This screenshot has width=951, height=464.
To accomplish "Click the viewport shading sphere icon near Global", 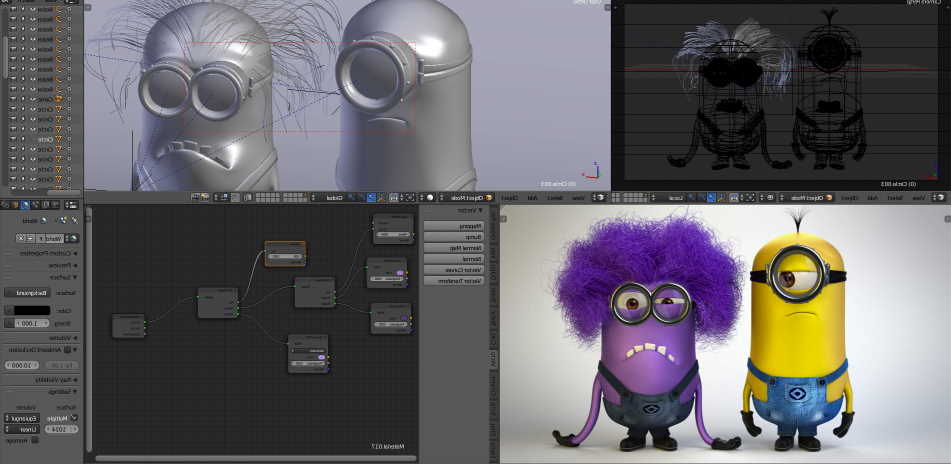I will coord(429,197).
